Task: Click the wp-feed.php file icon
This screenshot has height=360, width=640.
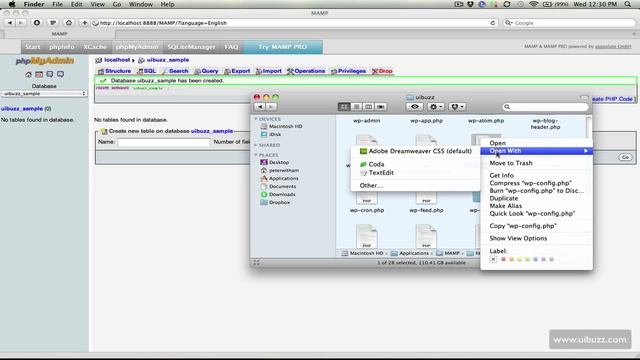Action: coord(426,199)
